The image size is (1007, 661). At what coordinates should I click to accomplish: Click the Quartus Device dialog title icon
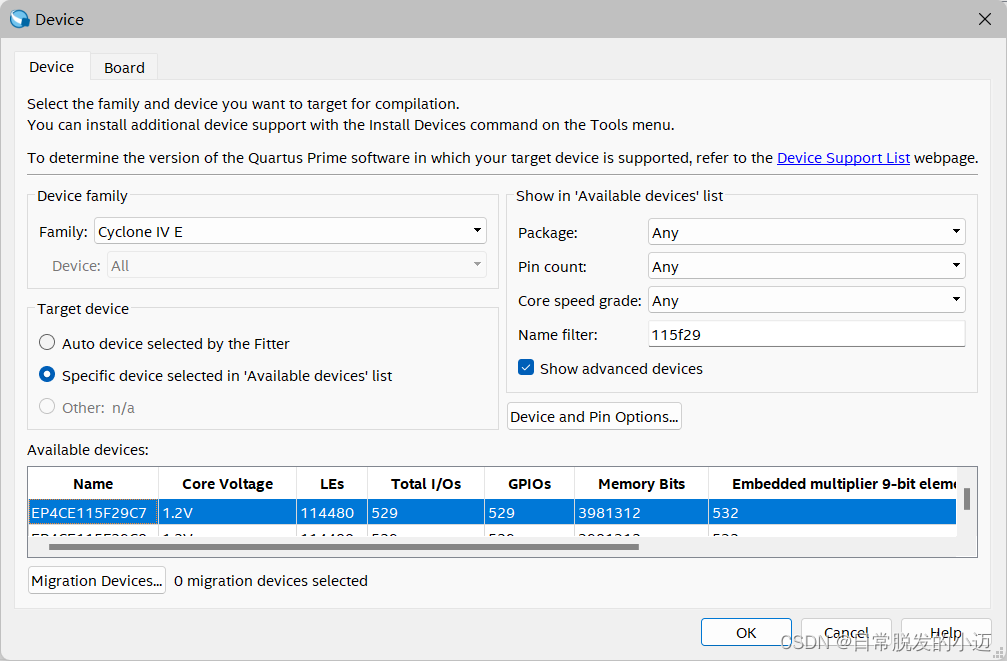pos(20,19)
